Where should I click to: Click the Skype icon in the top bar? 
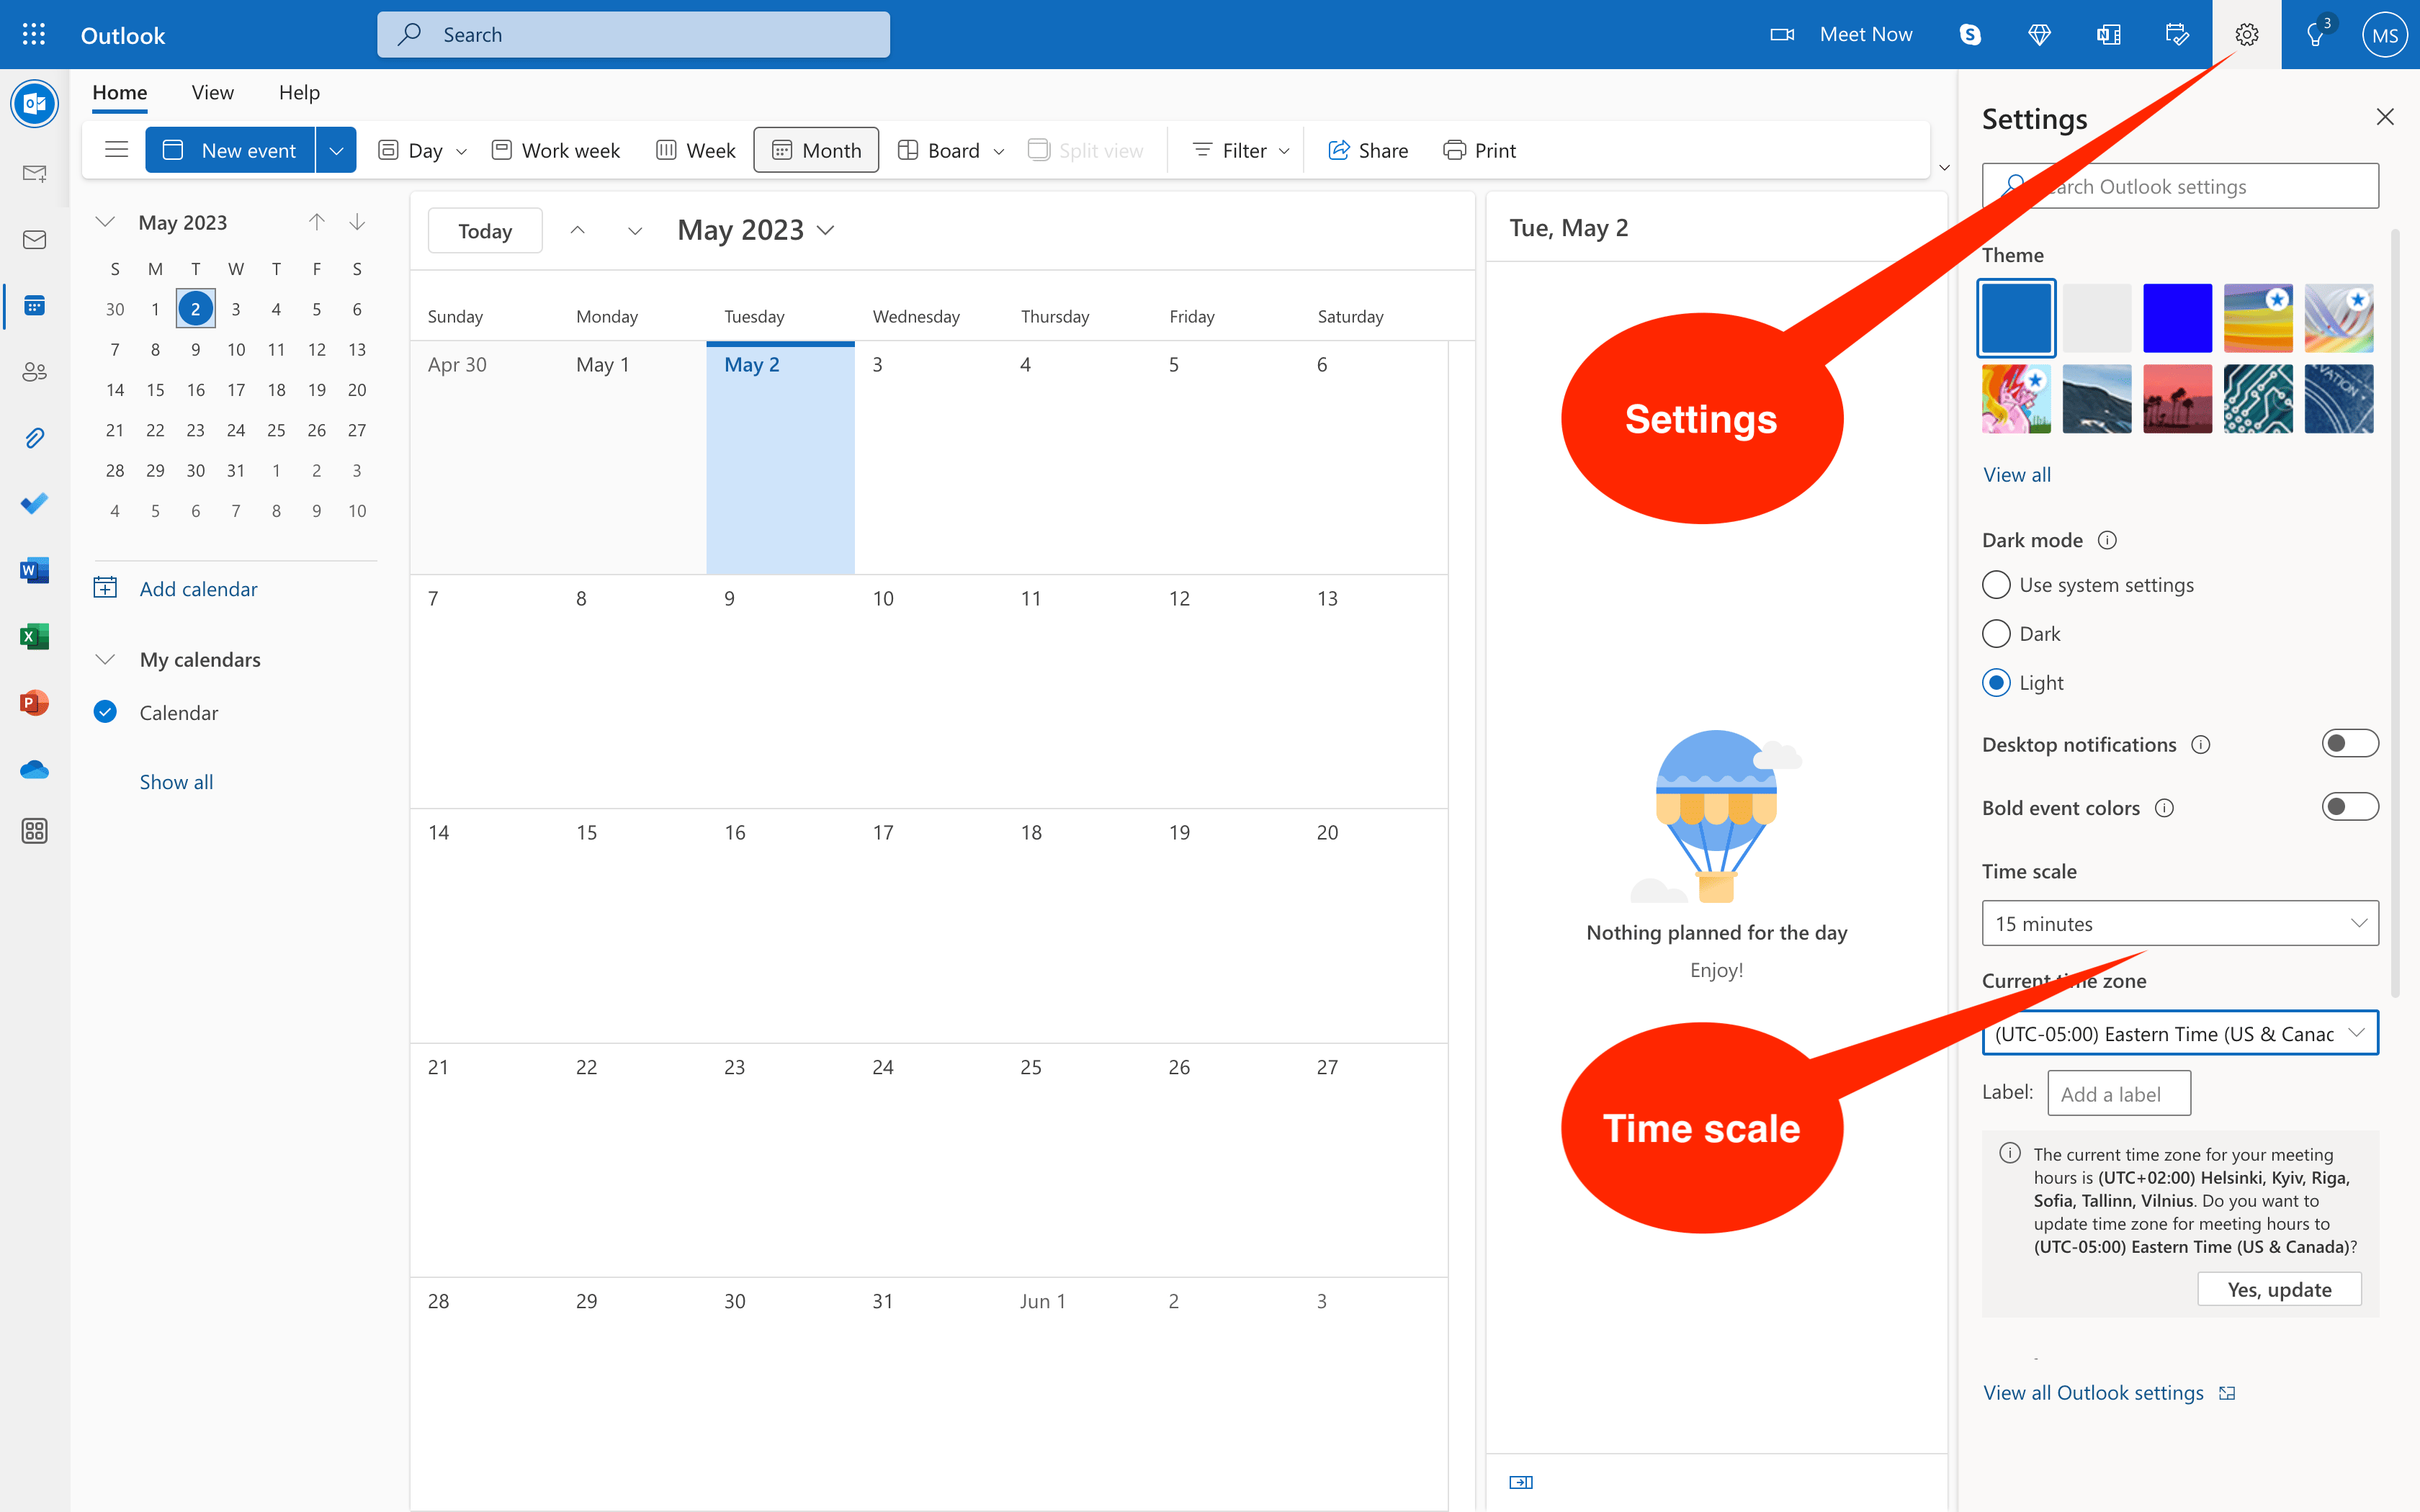(x=1969, y=33)
